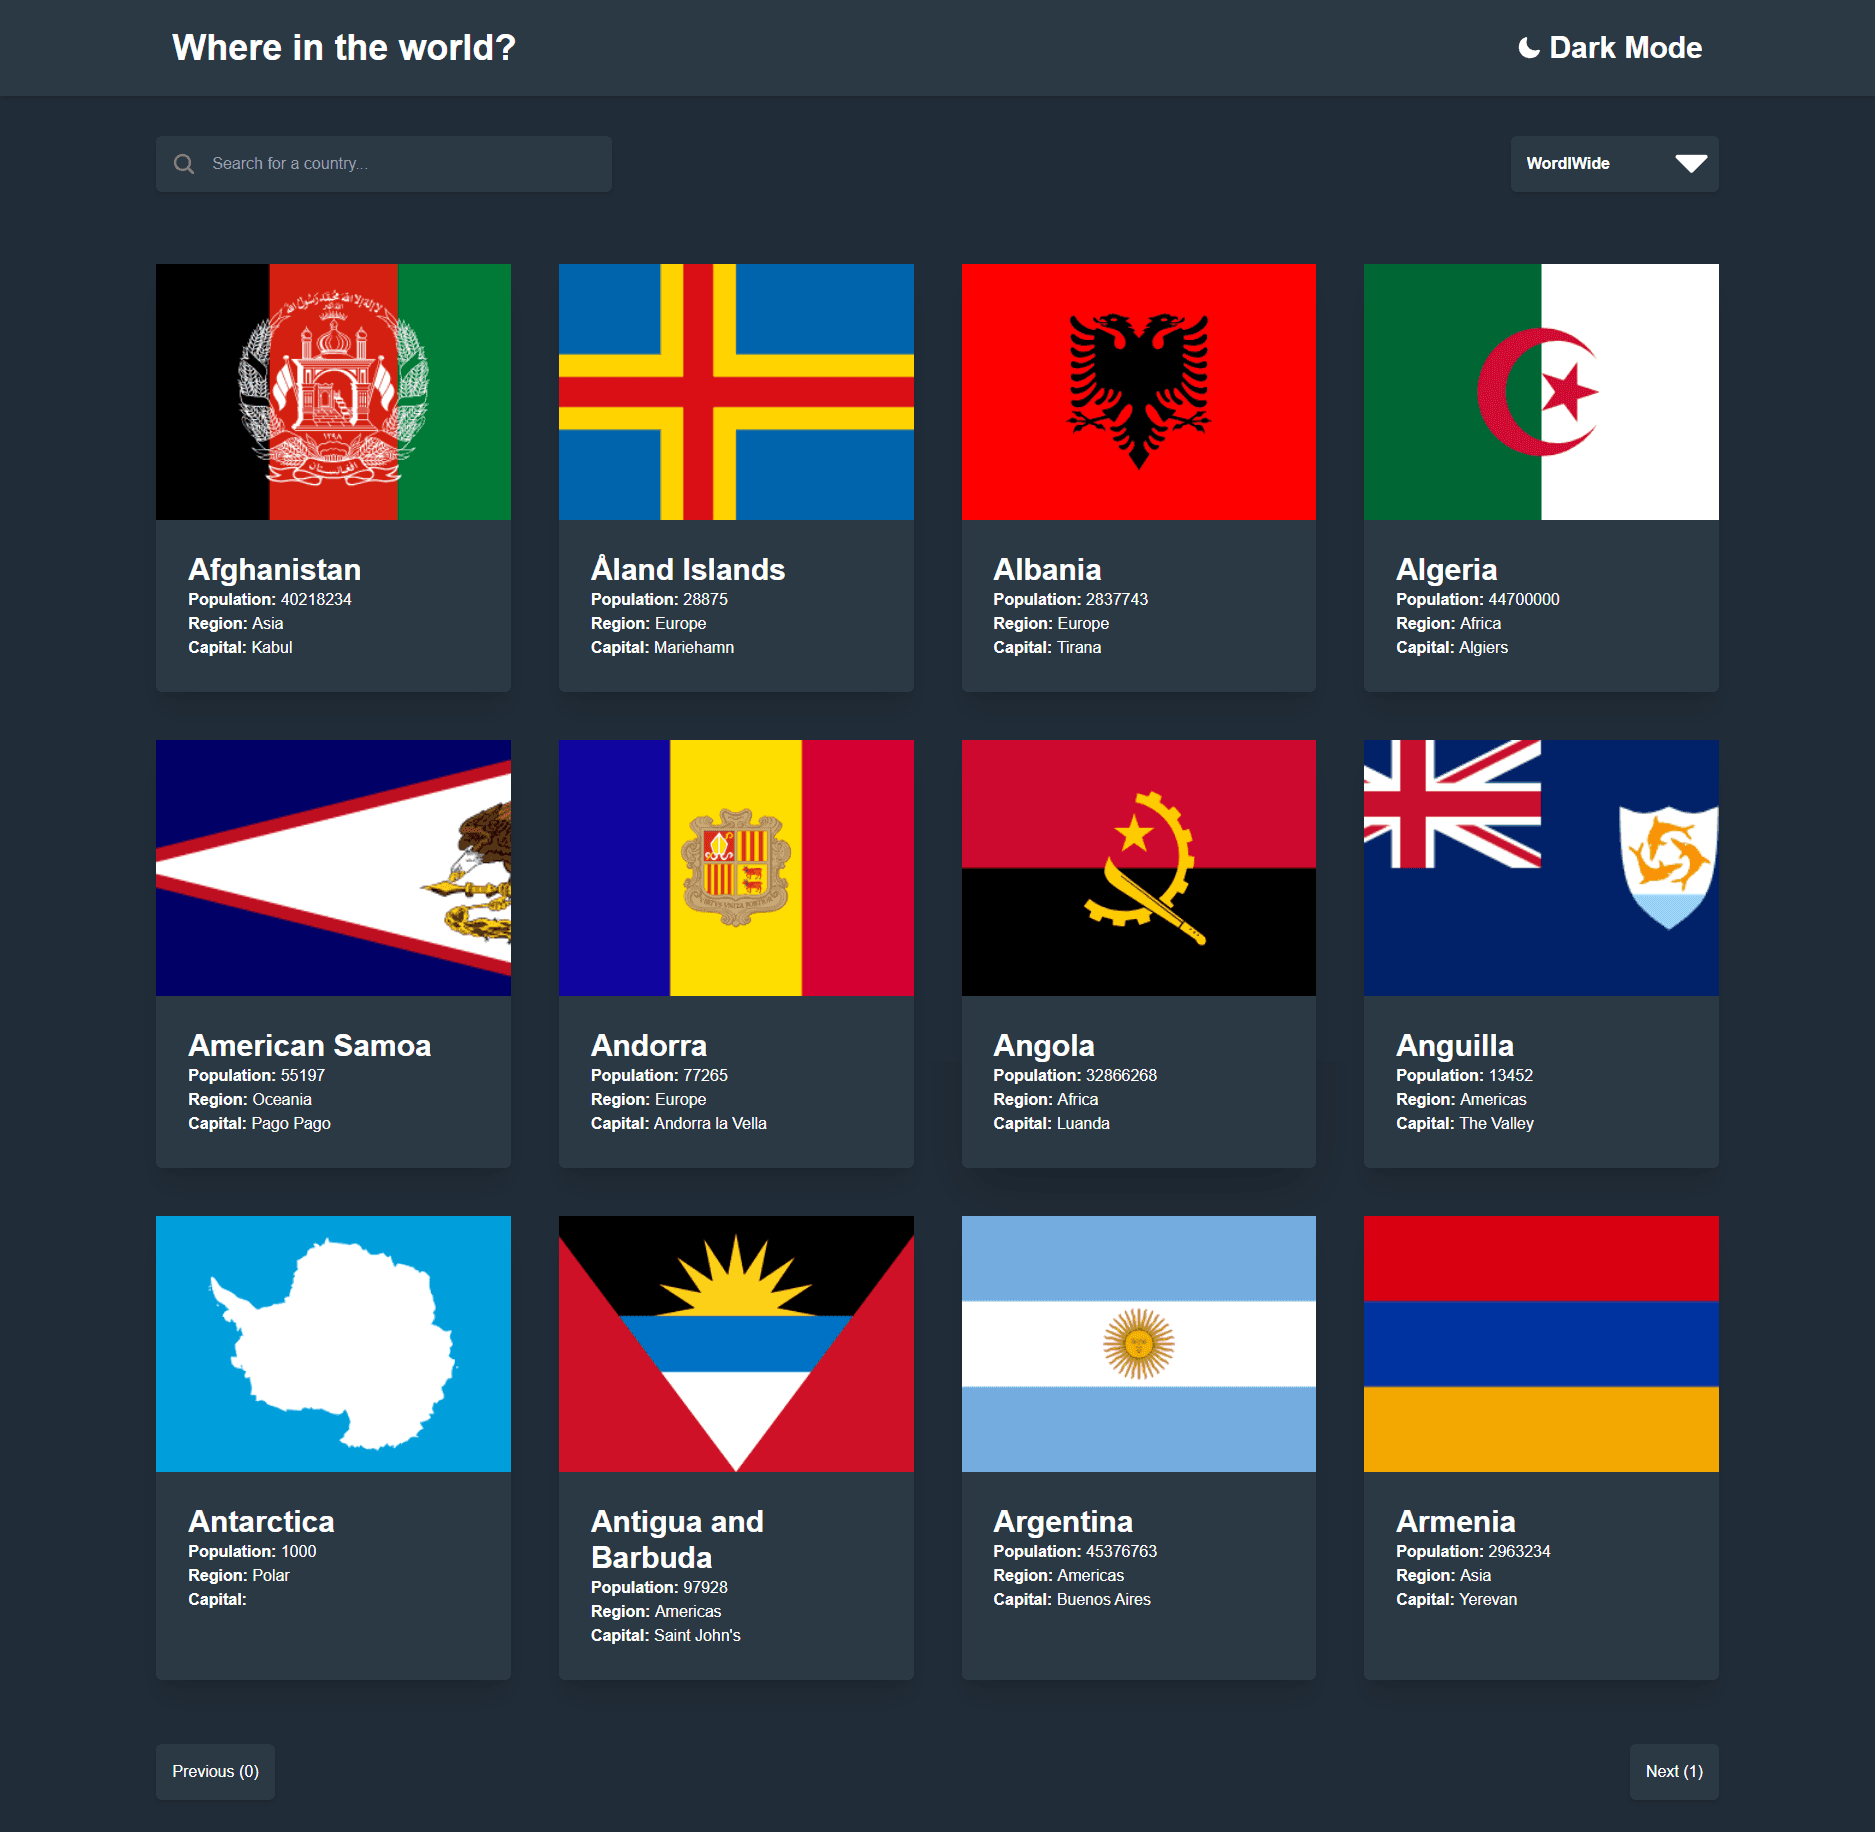Click the dark mode moon icon
This screenshot has height=1832, width=1875.
[1529, 47]
